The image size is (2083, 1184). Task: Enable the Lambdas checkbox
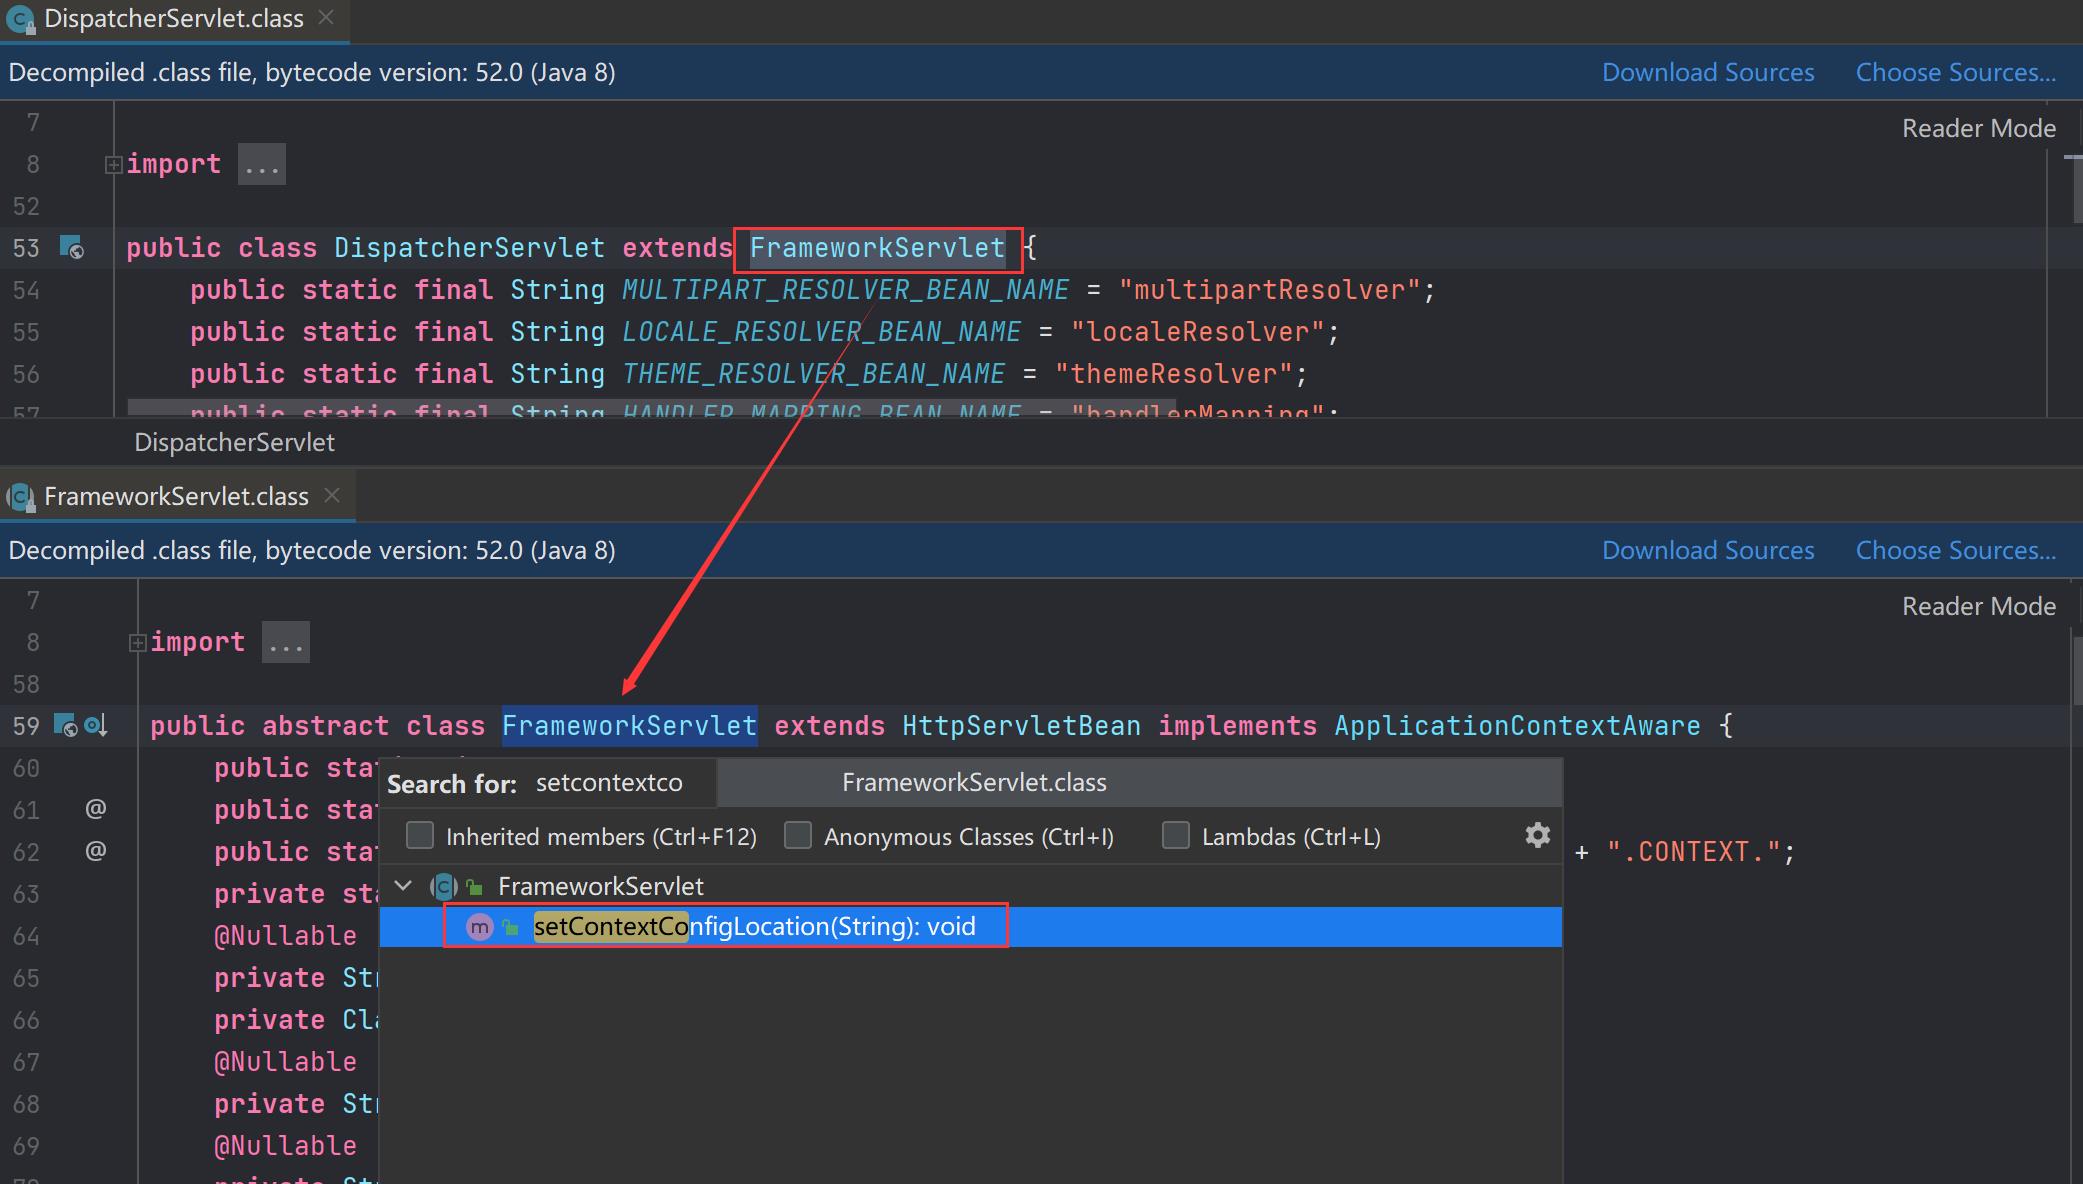(x=1176, y=835)
